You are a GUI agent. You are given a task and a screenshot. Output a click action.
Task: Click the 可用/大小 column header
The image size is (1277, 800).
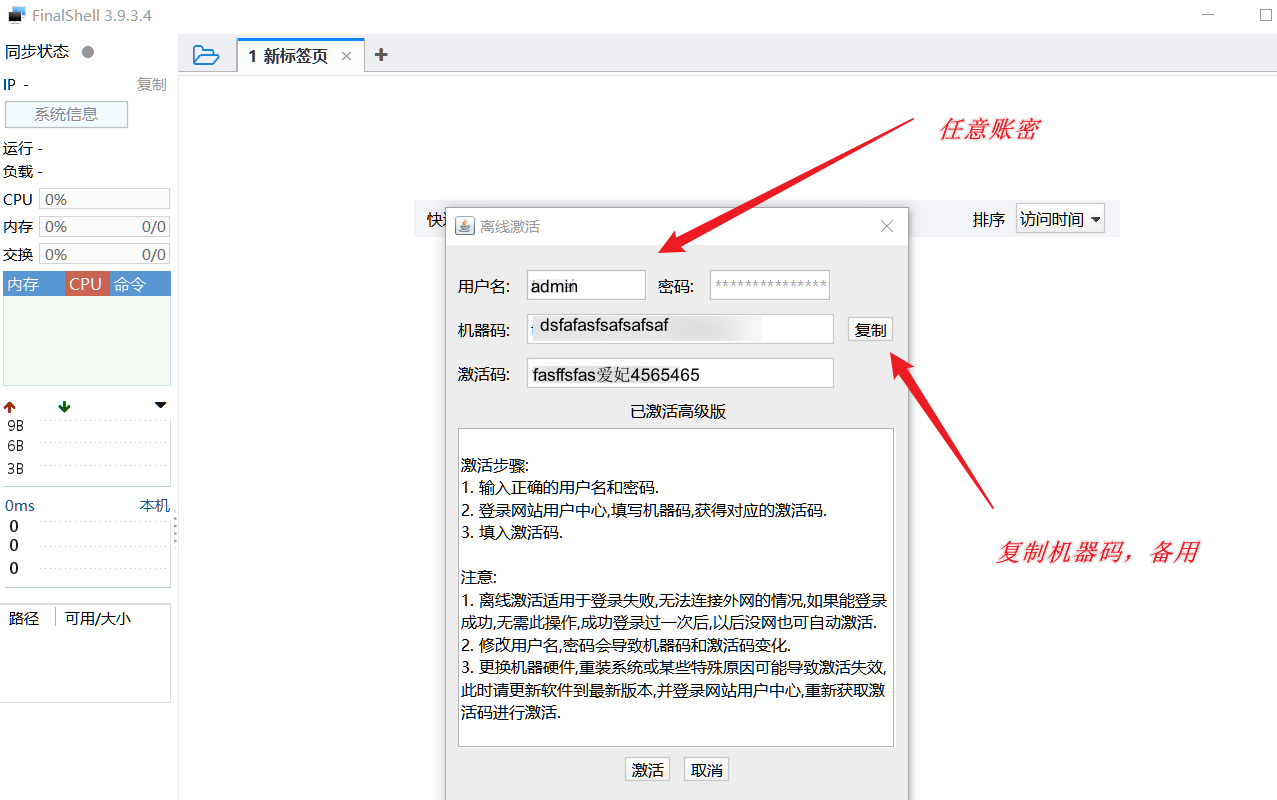coord(98,619)
